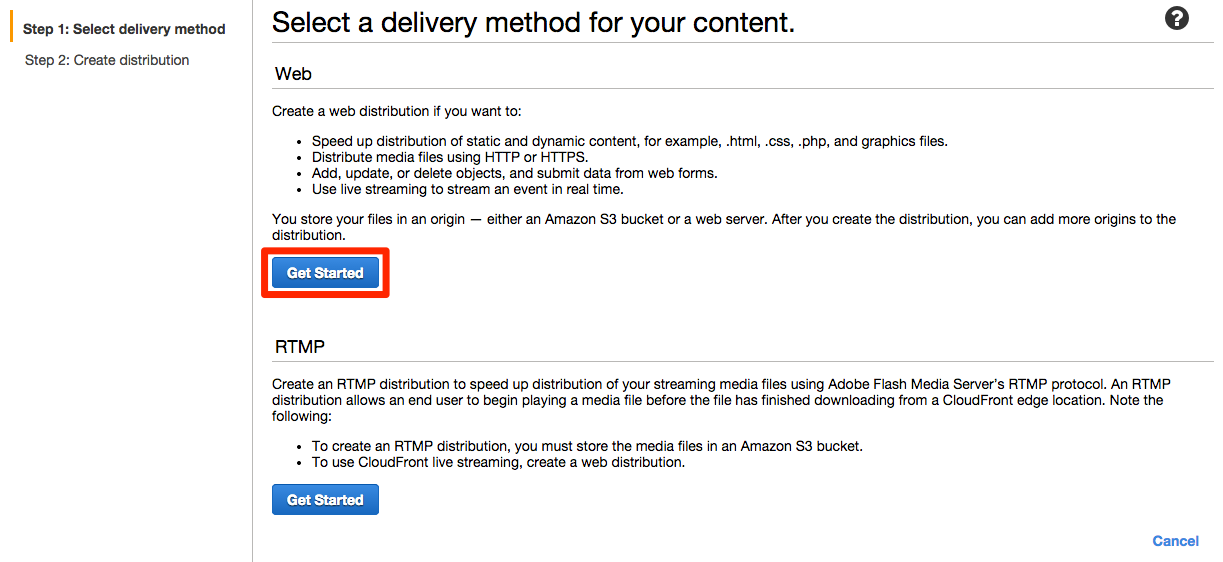Image resolution: width=1223 pixels, height=562 pixels.
Task: Select the HTTP or HTTPS media files bullet
Action: click(x=450, y=157)
